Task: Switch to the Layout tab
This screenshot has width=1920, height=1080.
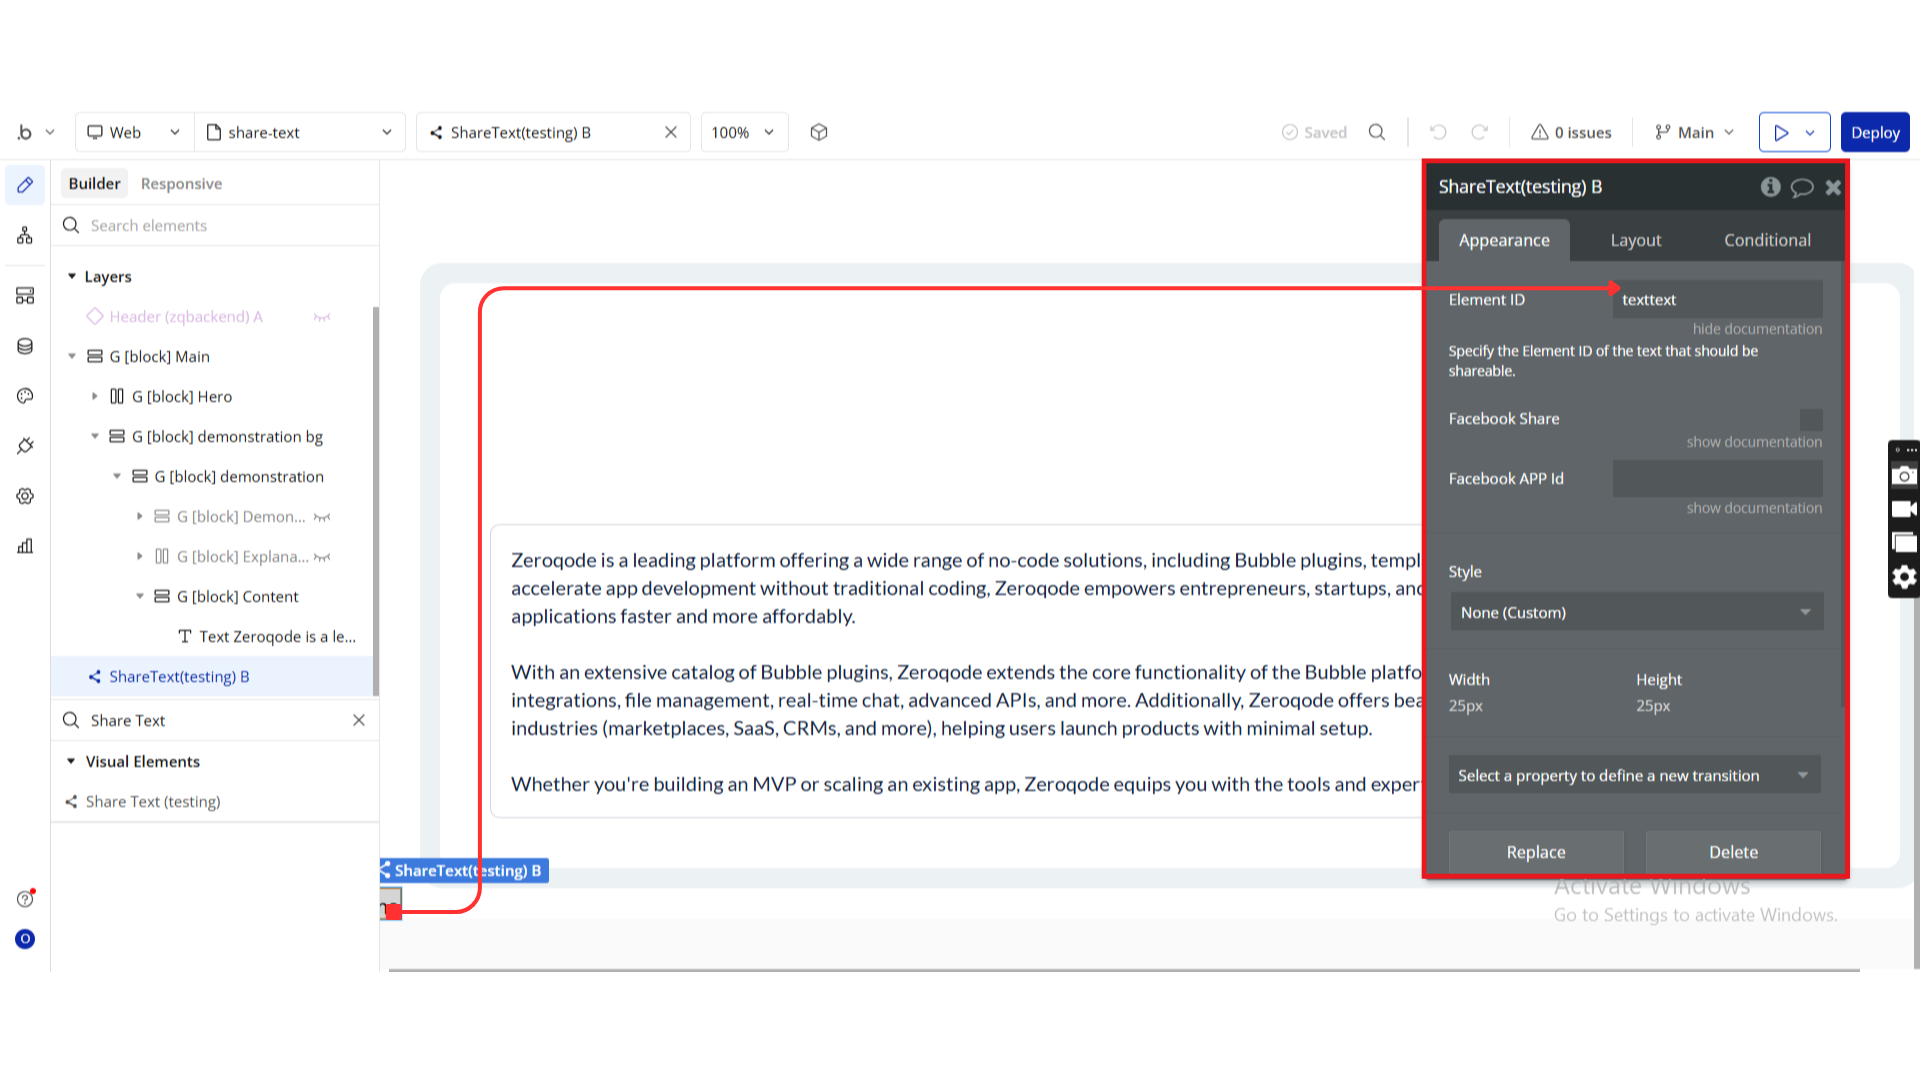Action: [x=1635, y=240]
